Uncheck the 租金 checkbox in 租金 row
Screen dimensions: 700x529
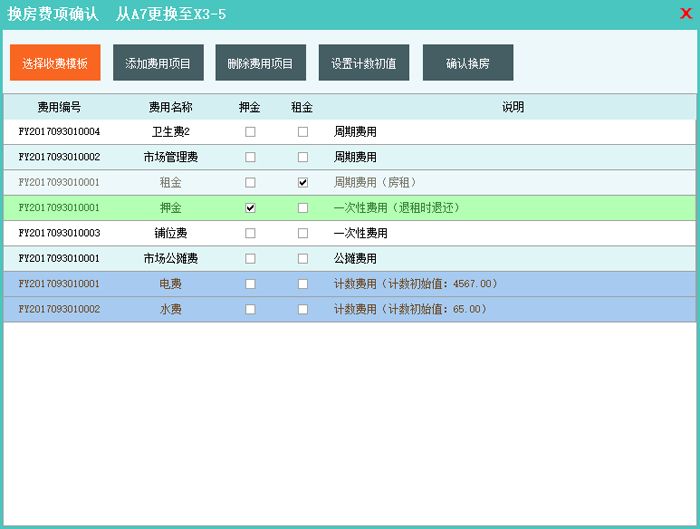[x=303, y=183]
